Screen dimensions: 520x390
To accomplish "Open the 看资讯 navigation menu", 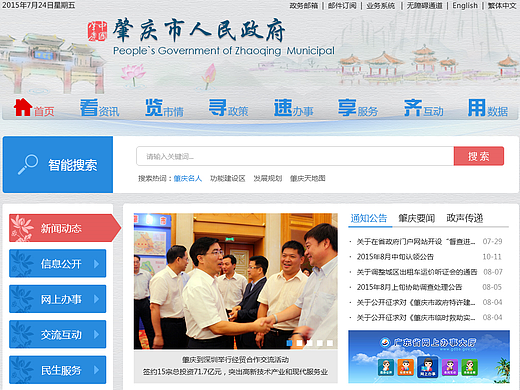I will (x=99, y=108).
